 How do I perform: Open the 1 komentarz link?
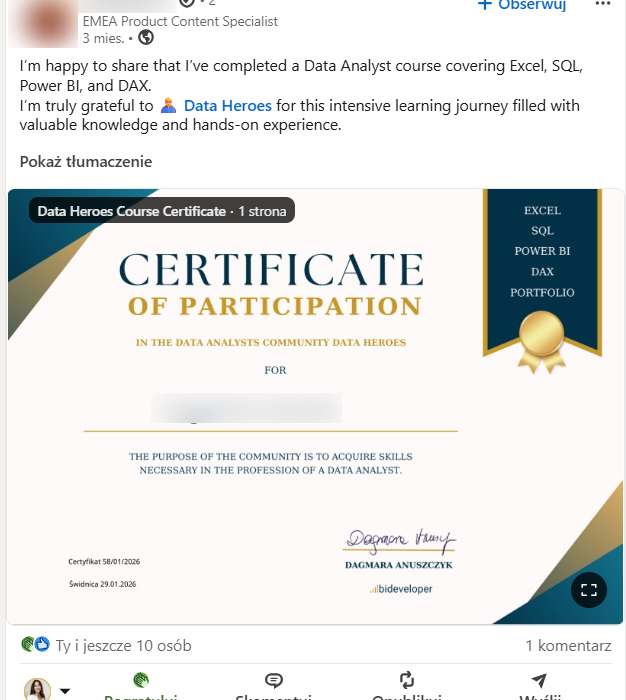[x=568, y=646]
